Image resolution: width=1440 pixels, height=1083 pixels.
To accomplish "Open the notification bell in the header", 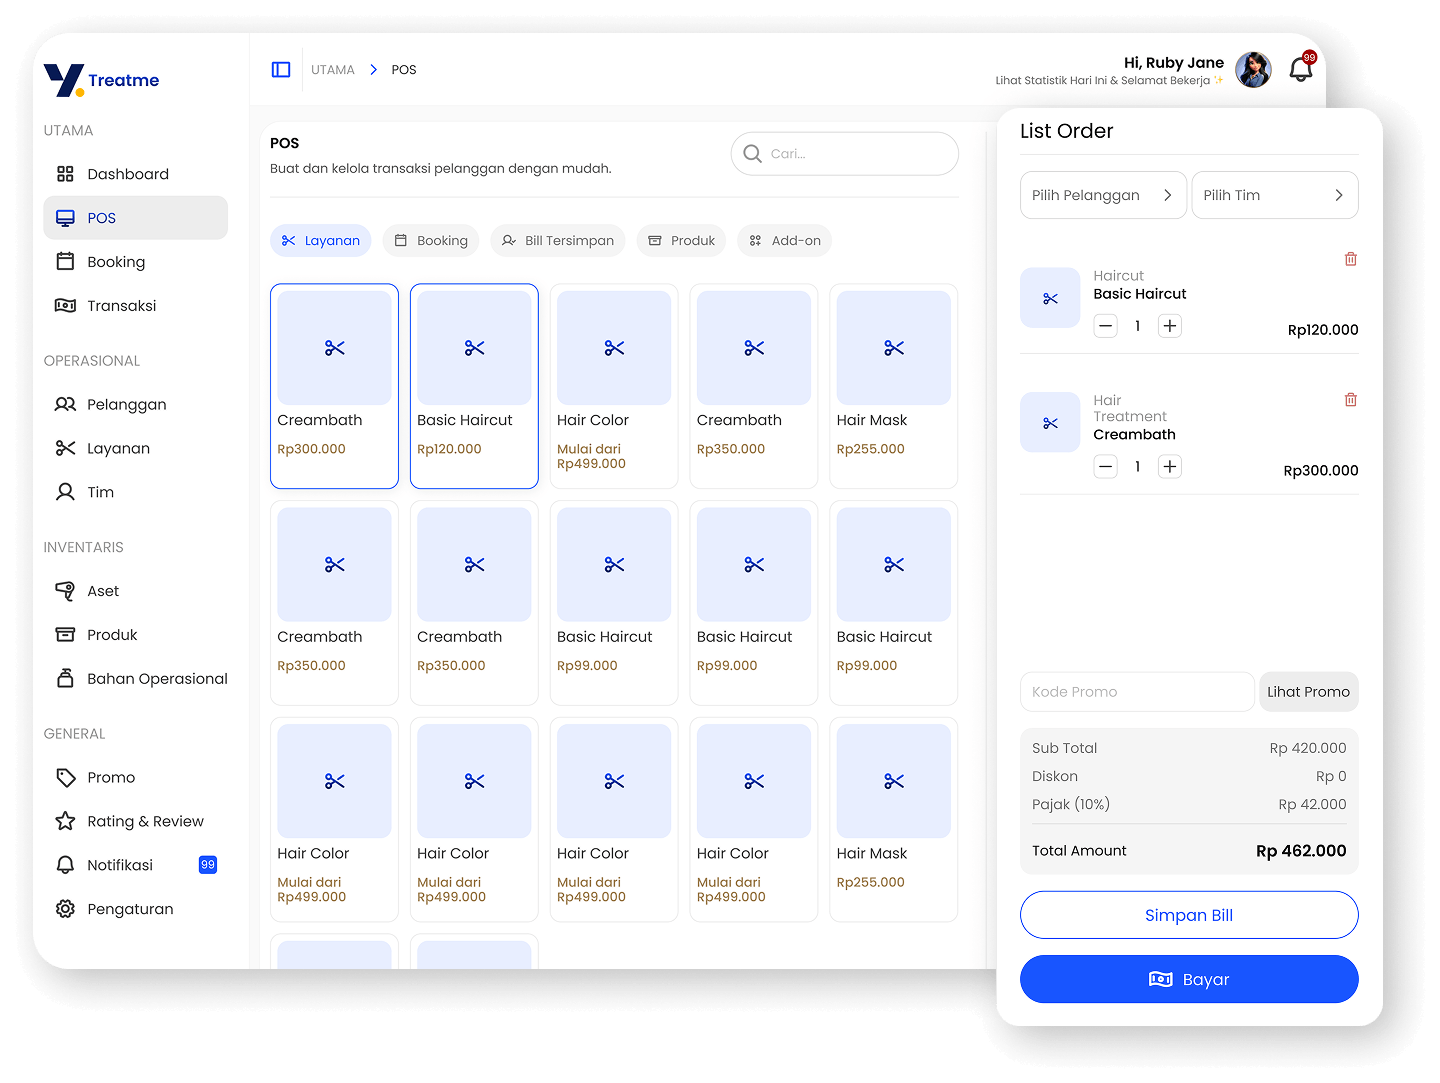I will [1301, 69].
